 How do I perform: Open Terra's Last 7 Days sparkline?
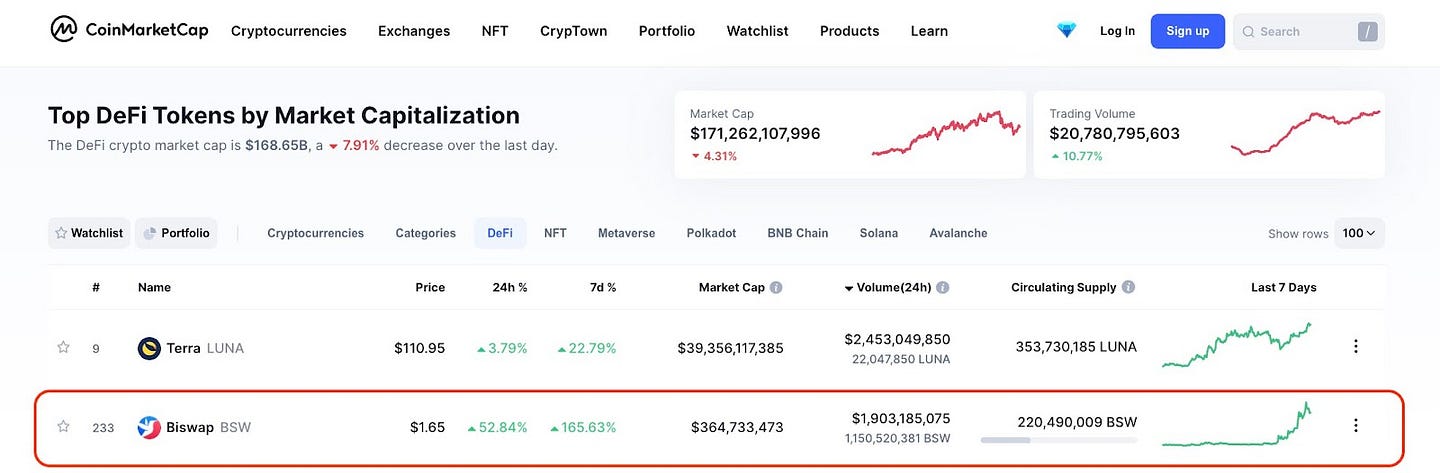coord(1237,345)
